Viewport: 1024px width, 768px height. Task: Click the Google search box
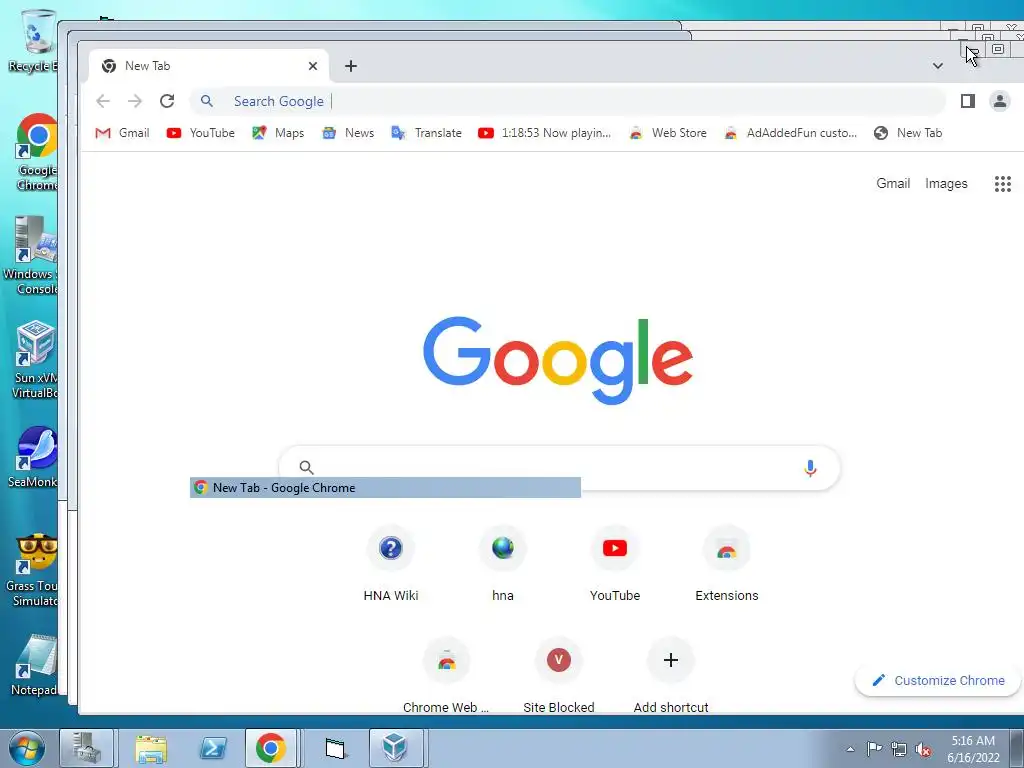point(559,468)
